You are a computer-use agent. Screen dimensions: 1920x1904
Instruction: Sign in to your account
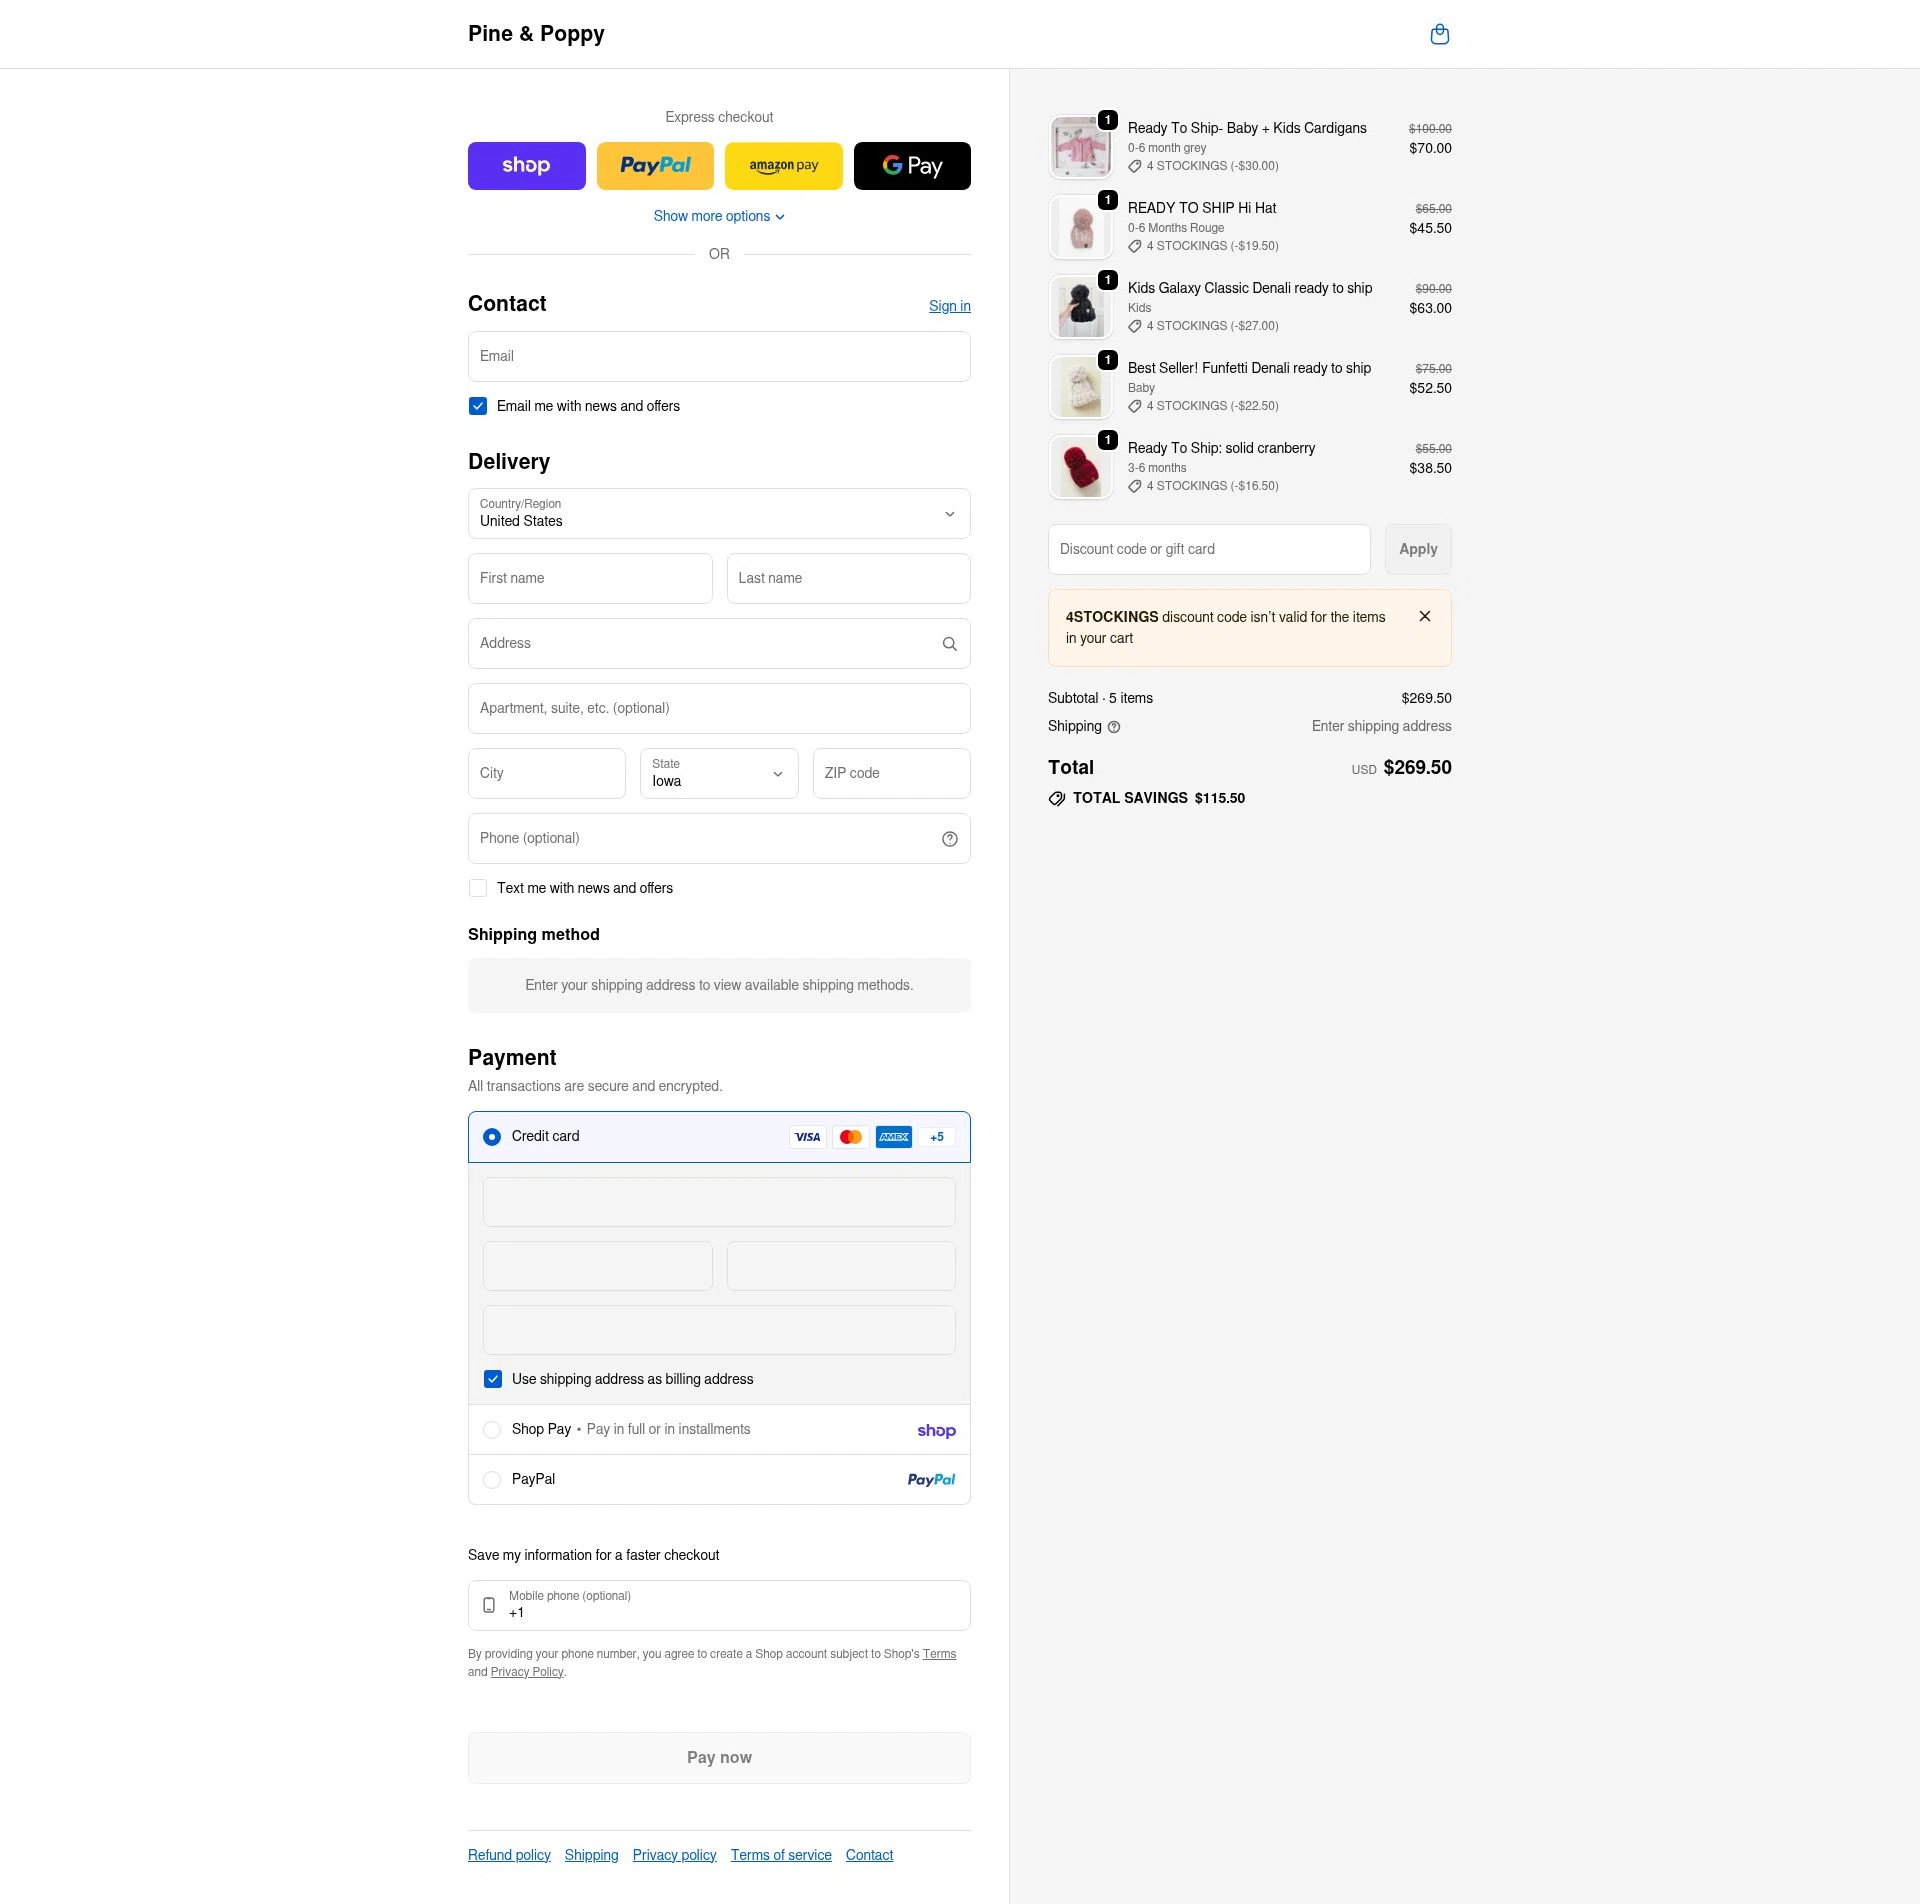point(949,306)
